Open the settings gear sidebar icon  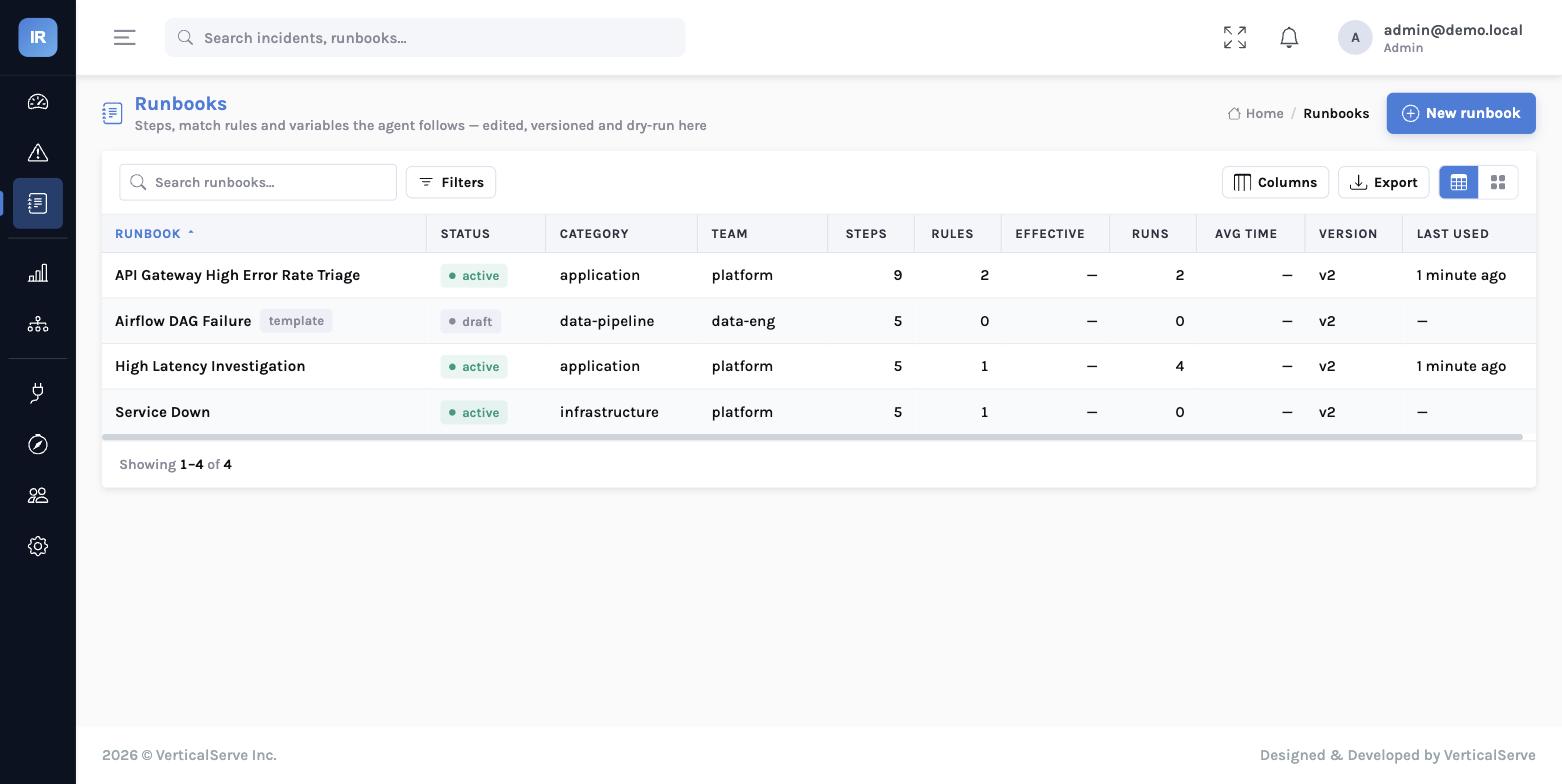pos(38,546)
